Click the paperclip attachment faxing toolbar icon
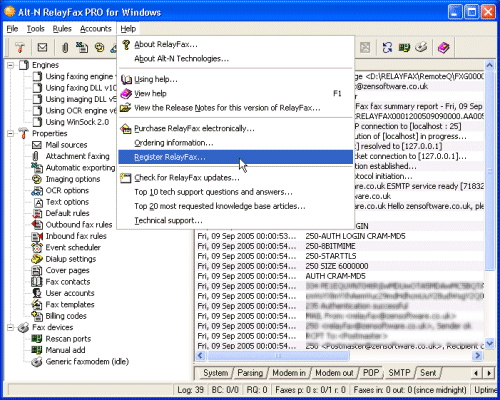This screenshot has width=500, height=400. [x=65, y=48]
